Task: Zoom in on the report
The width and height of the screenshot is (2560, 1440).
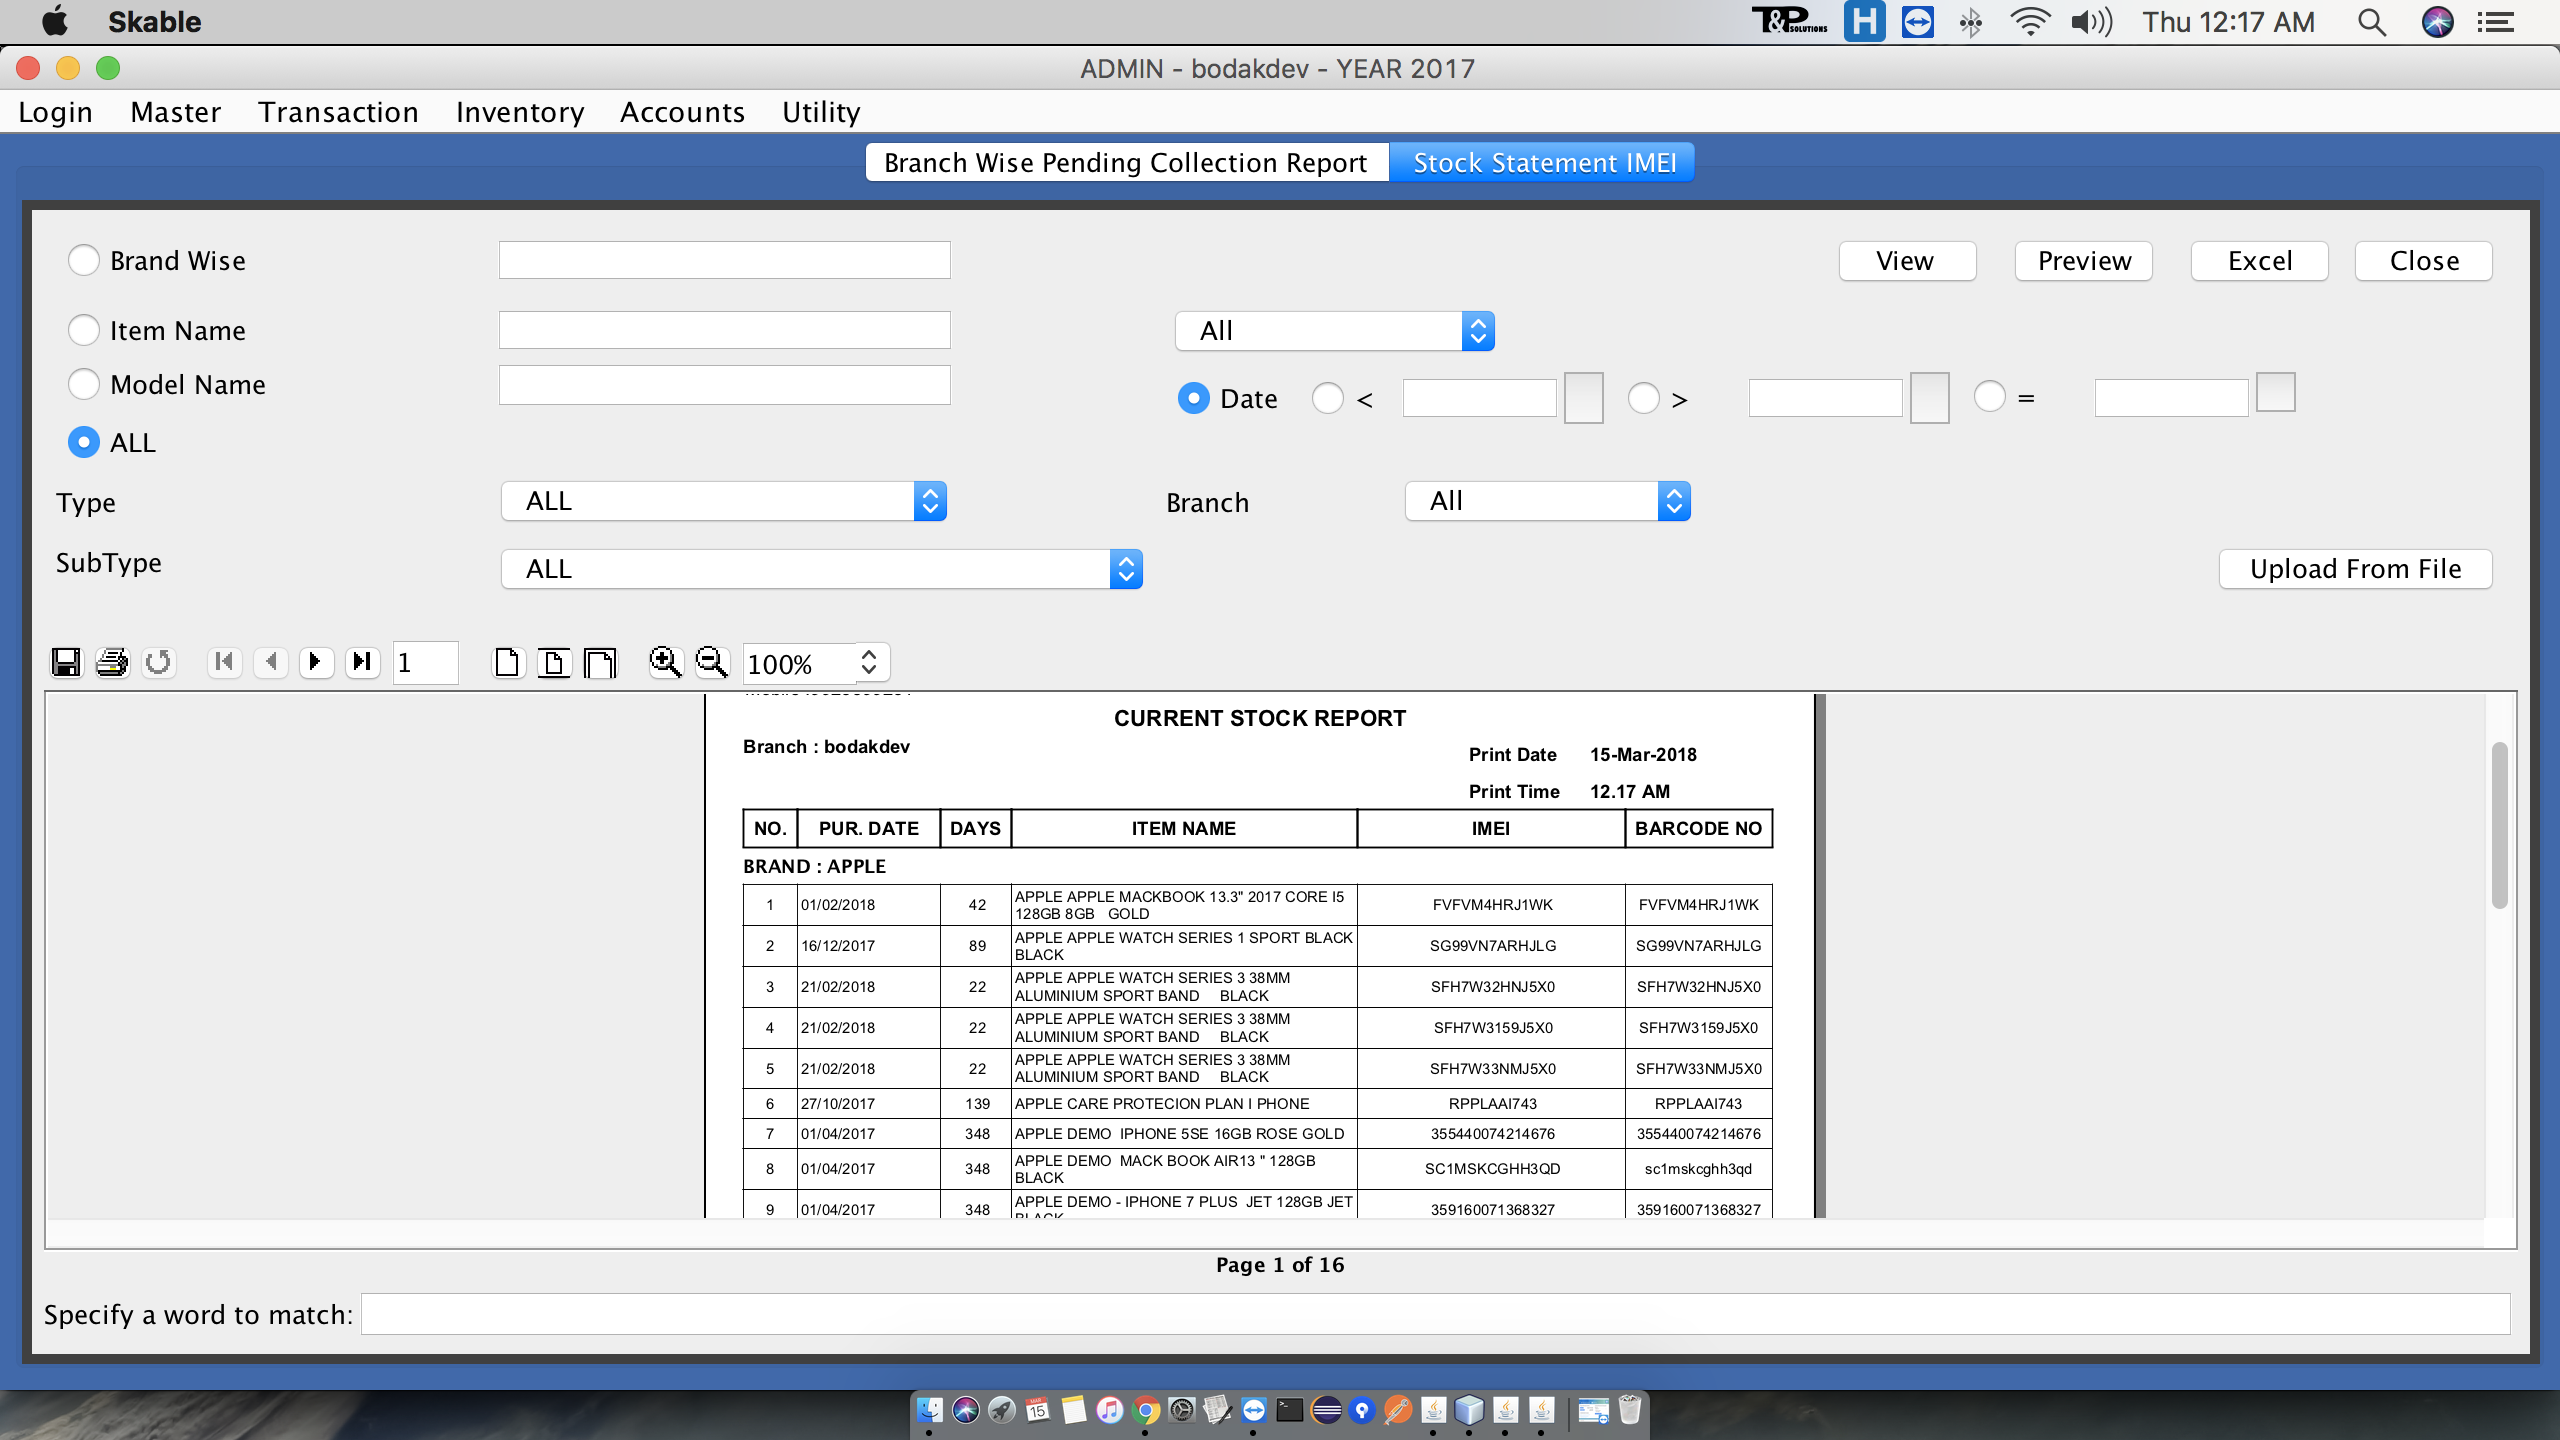Action: [665, 662]
